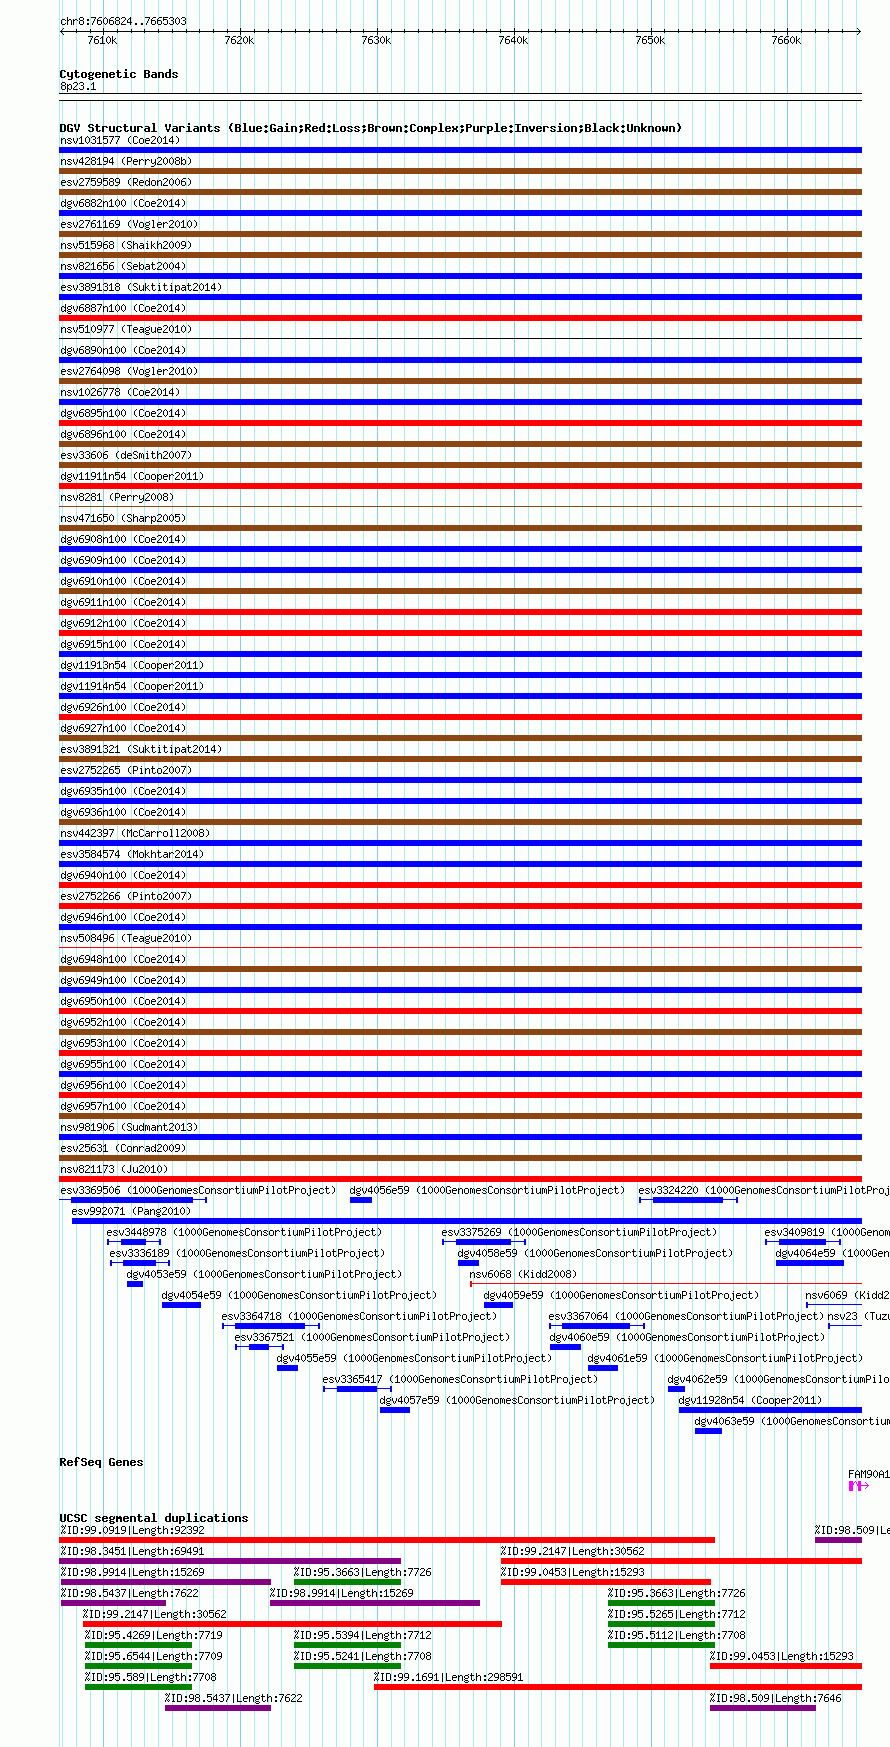Open duplication %ID:95.589|Length:7708
This screenshot has height=1747, width=890.
151,1677
